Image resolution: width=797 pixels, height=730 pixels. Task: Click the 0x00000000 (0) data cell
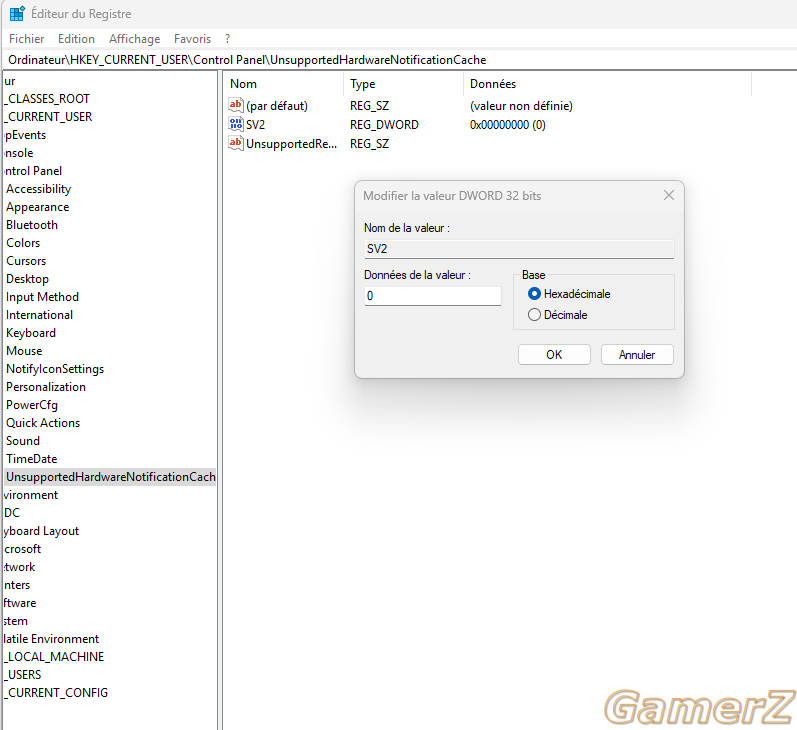coord(507,125)
